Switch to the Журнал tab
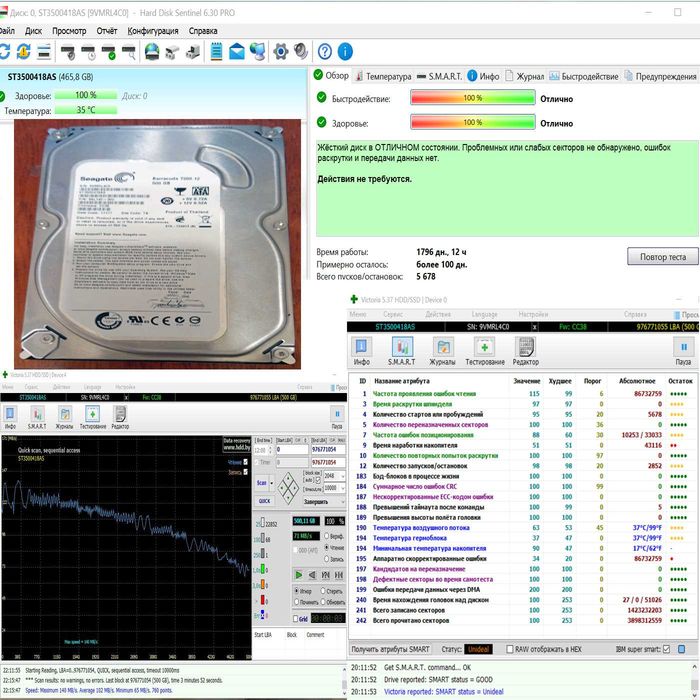The height and width of the screenshot is (700, 700). (525, 76)
